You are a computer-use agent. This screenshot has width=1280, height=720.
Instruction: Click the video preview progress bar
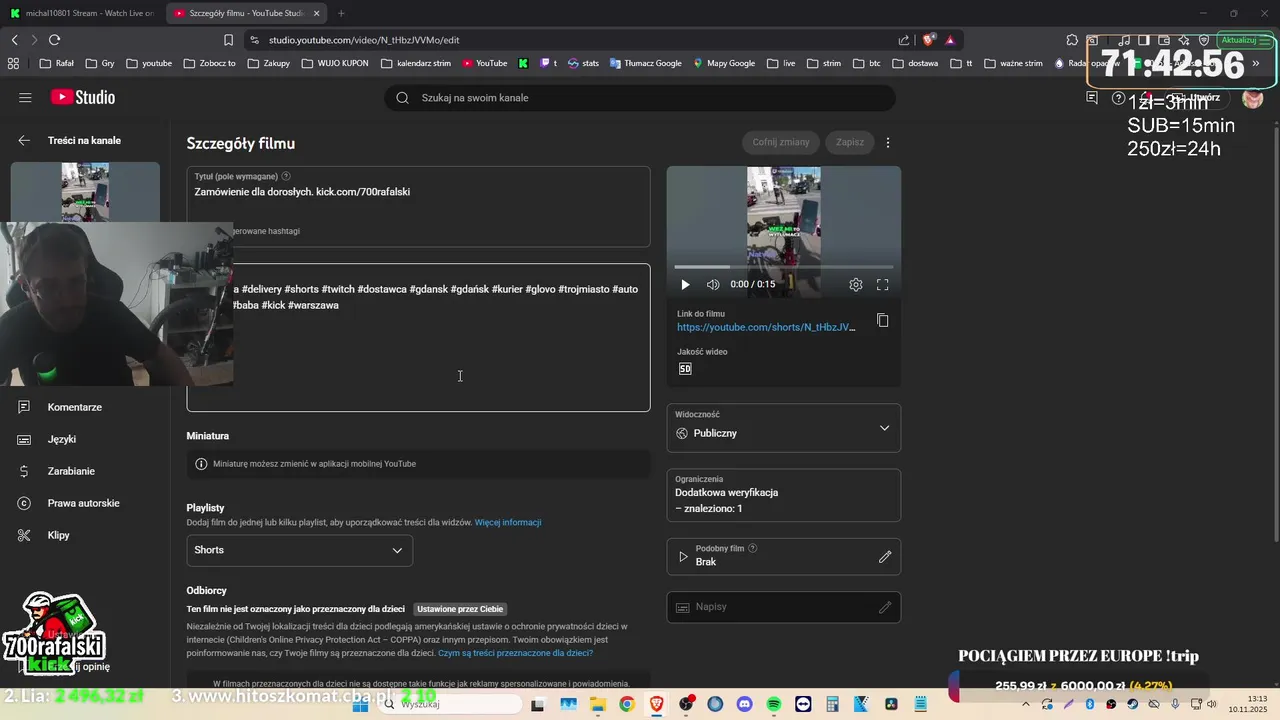tap(784, 267)
